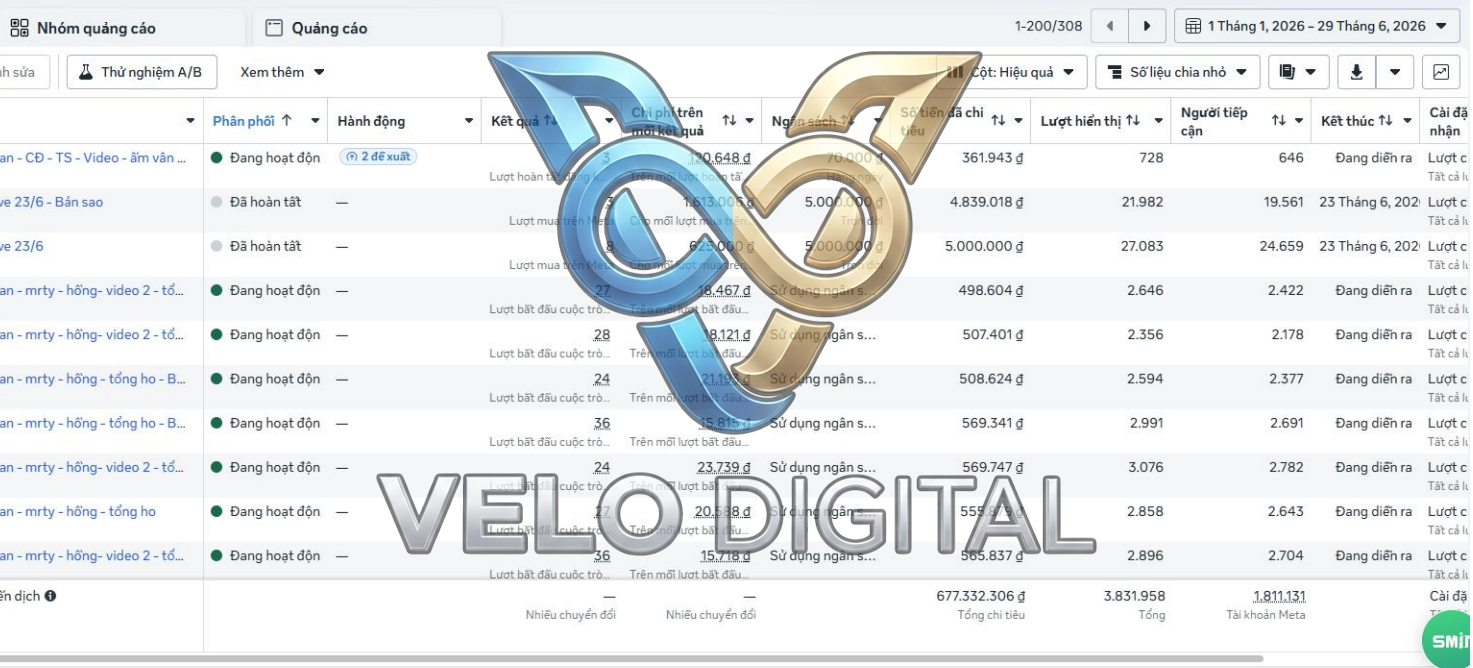Open the download export icon button

point(1357,72)
